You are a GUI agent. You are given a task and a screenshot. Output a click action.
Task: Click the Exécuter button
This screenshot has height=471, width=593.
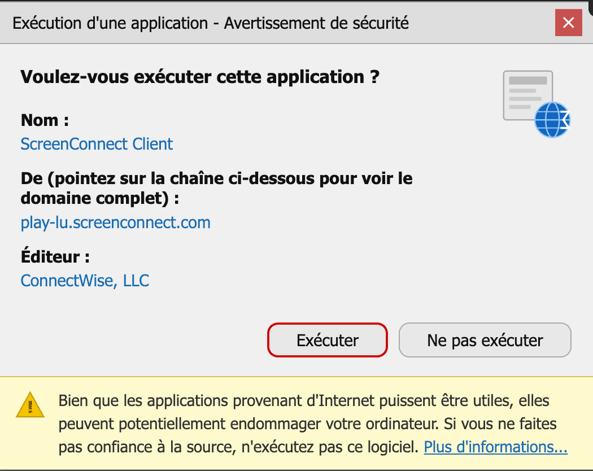click(x=327, y=340)
